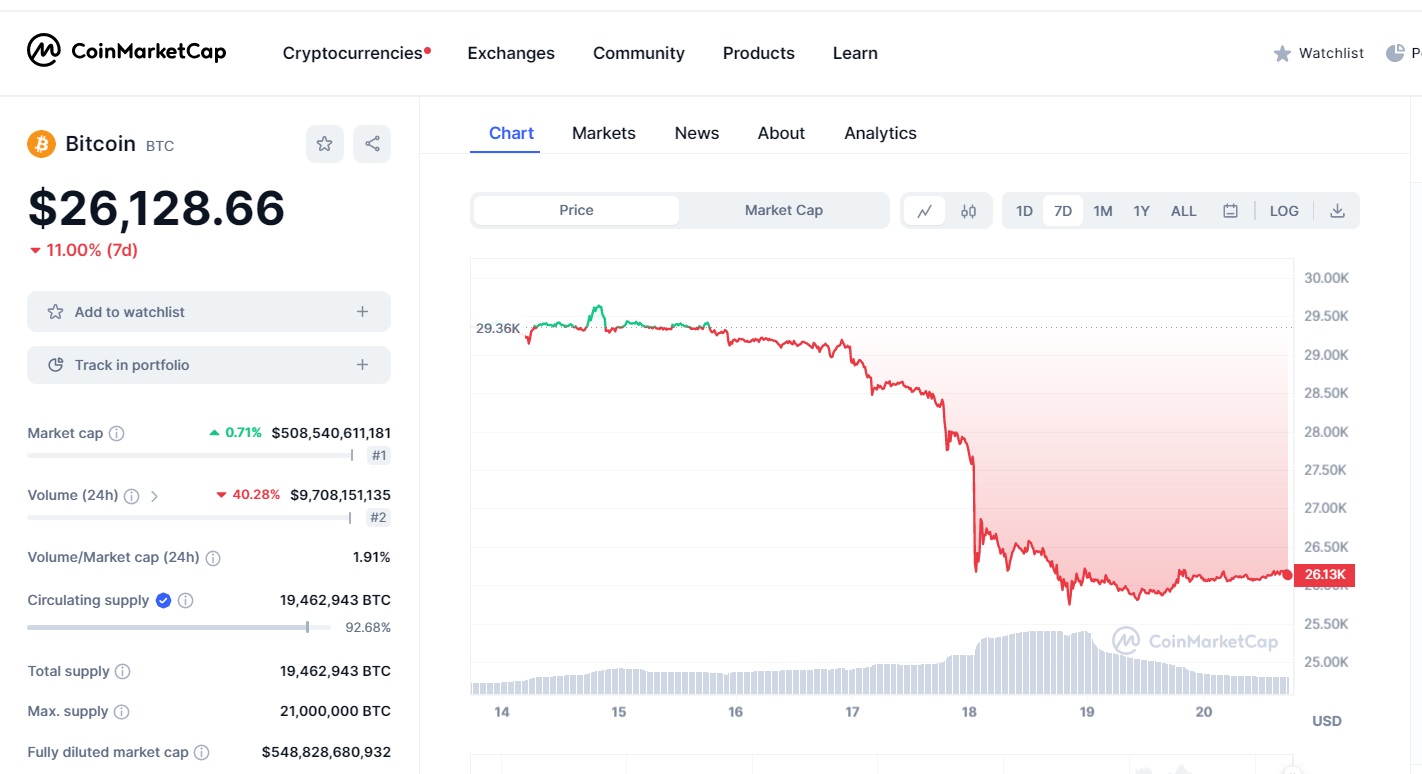The width and height of the screenshot is (1422, 774).
Task: Click the orange Bitcoin coin icon
Action: point(41,144)
